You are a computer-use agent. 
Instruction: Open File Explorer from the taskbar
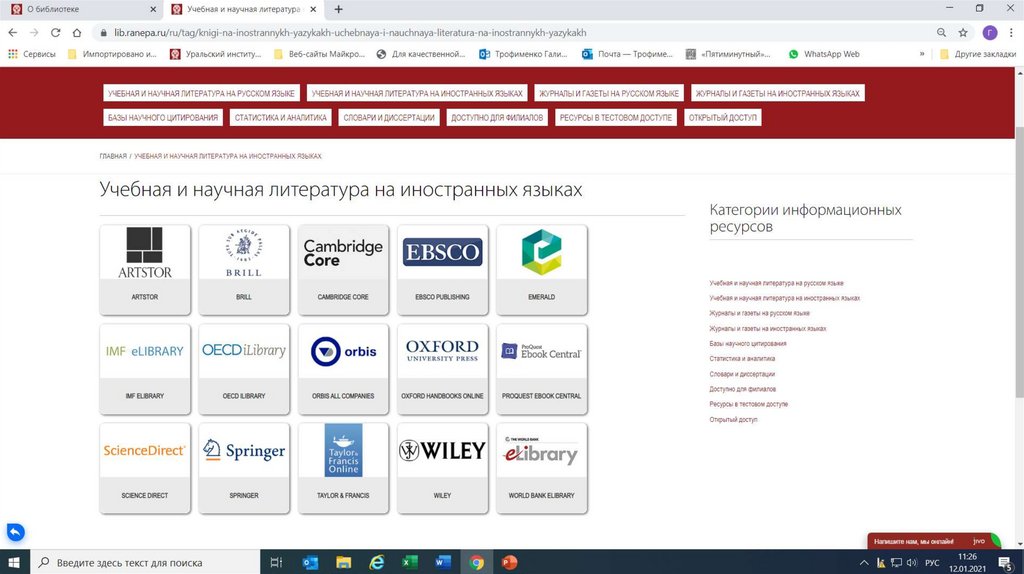tap(344, 562)
